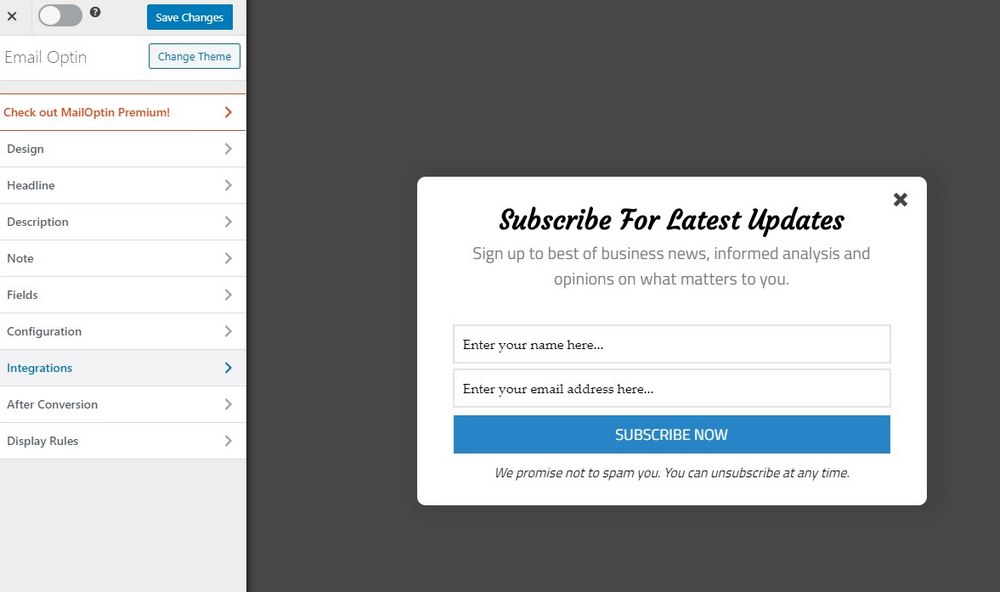Expand the Design section chevron
Screen dimensions: 1000x592
pos(228,149)
